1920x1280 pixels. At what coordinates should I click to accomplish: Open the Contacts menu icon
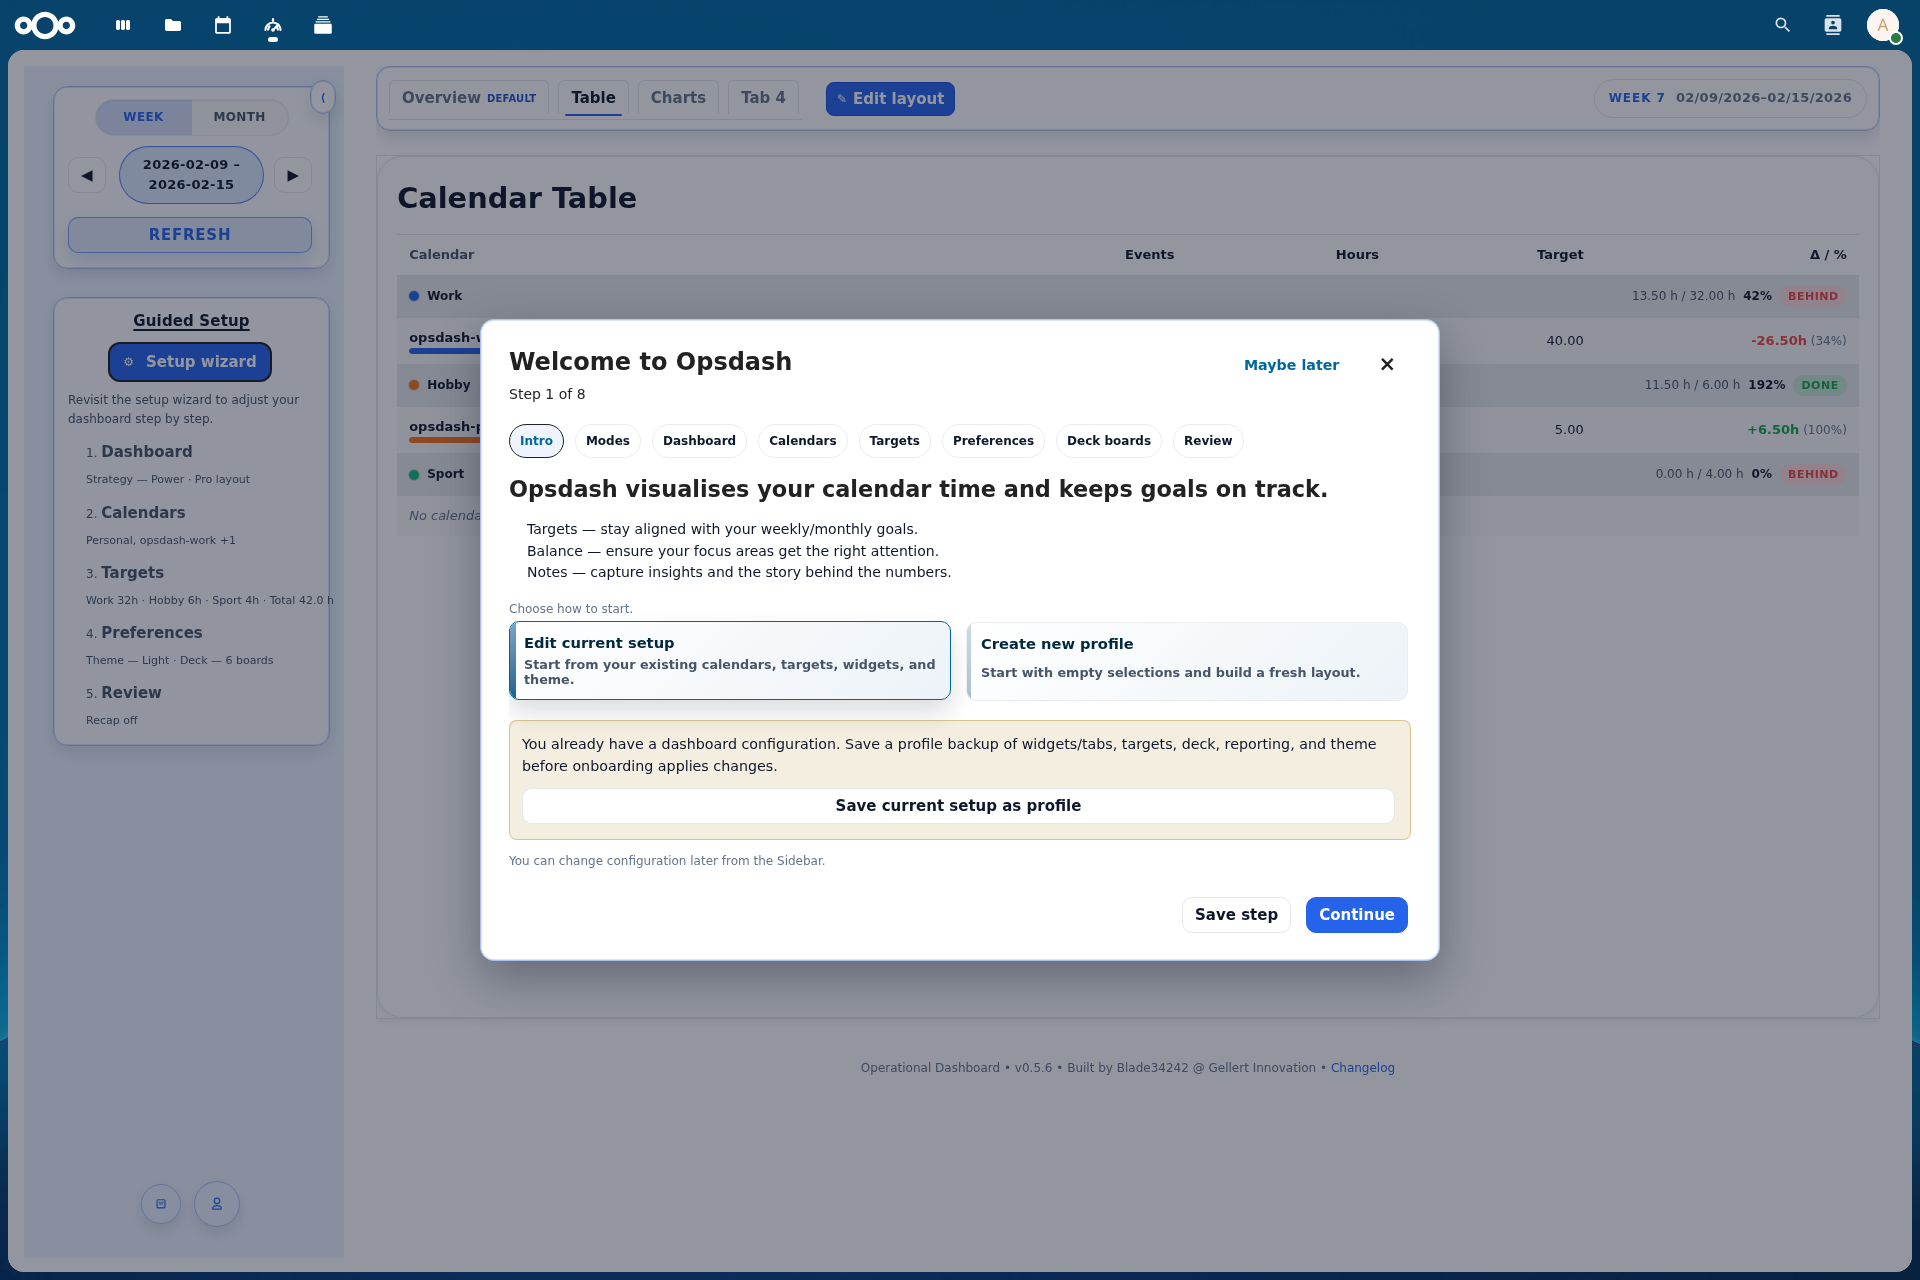click(x=1832, y=25)
